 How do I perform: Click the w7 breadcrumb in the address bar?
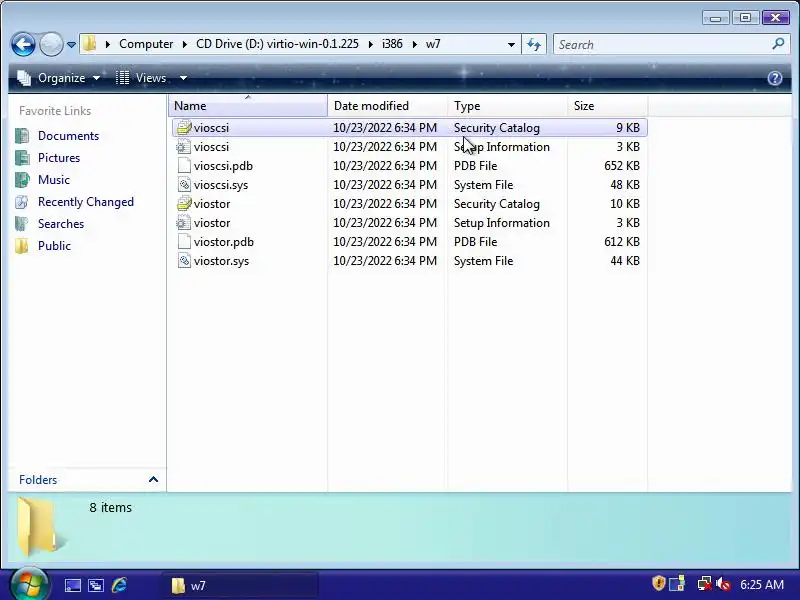pos(433,44)
